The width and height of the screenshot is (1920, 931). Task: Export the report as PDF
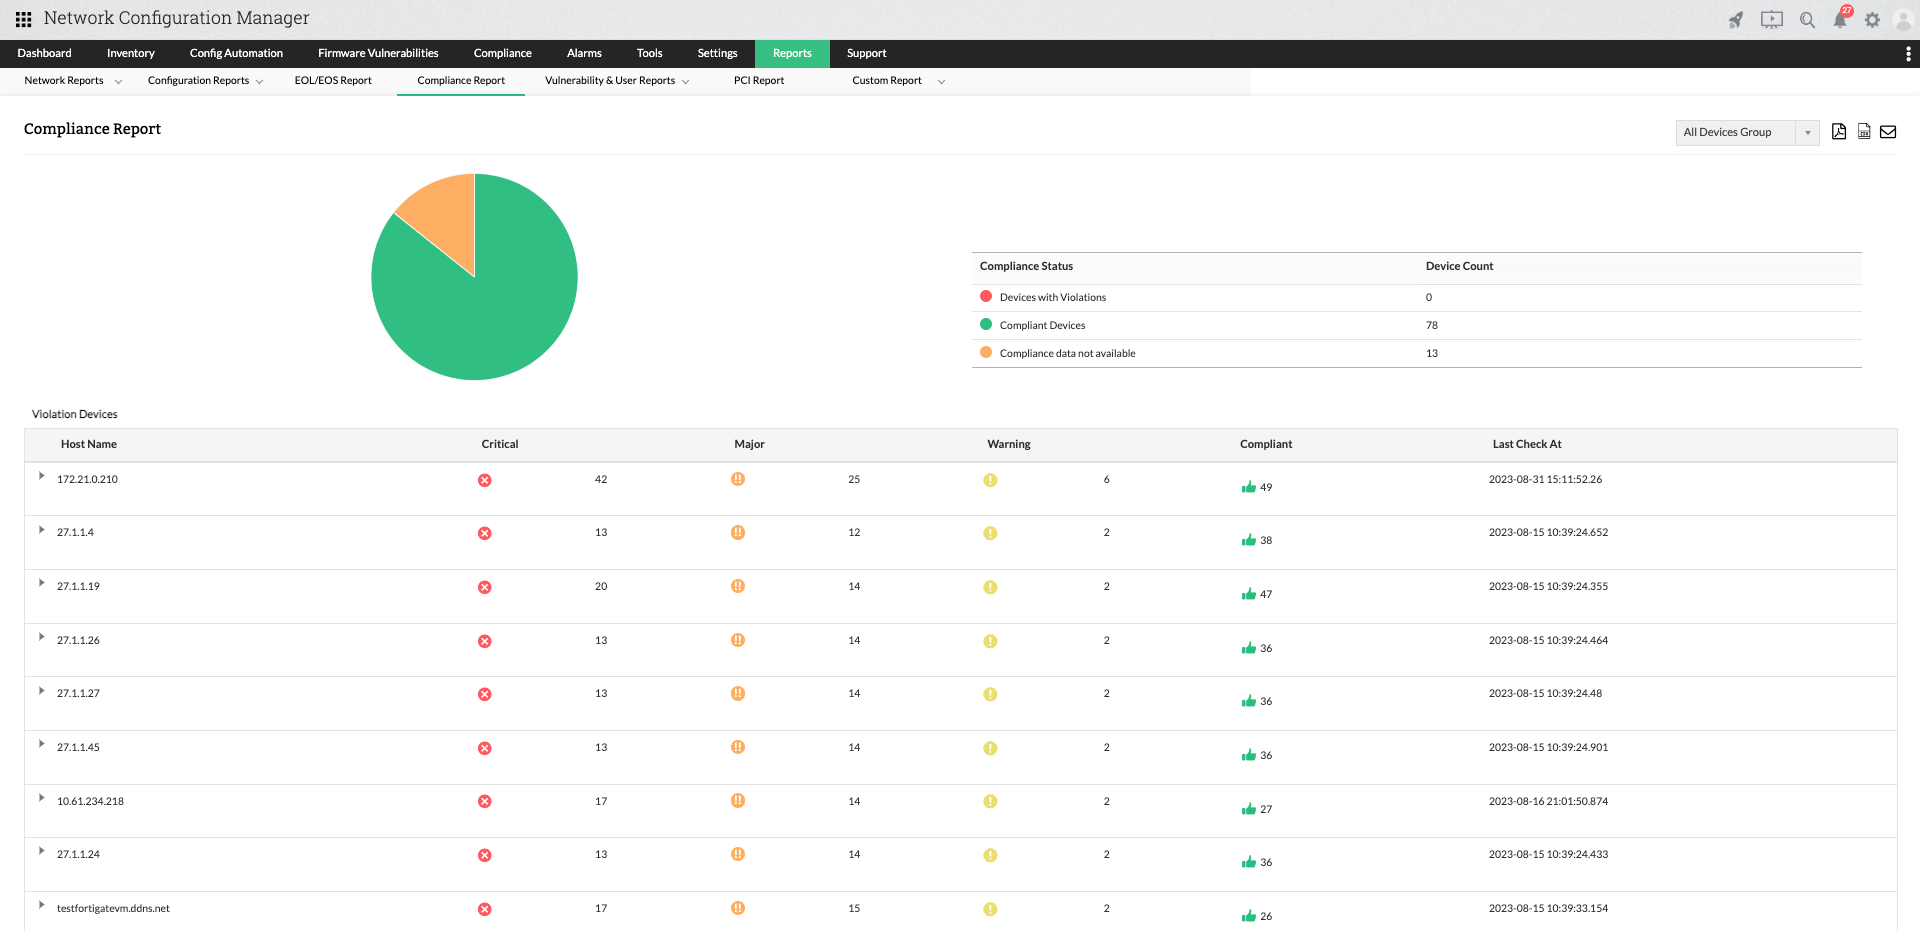pos(1838,132)
